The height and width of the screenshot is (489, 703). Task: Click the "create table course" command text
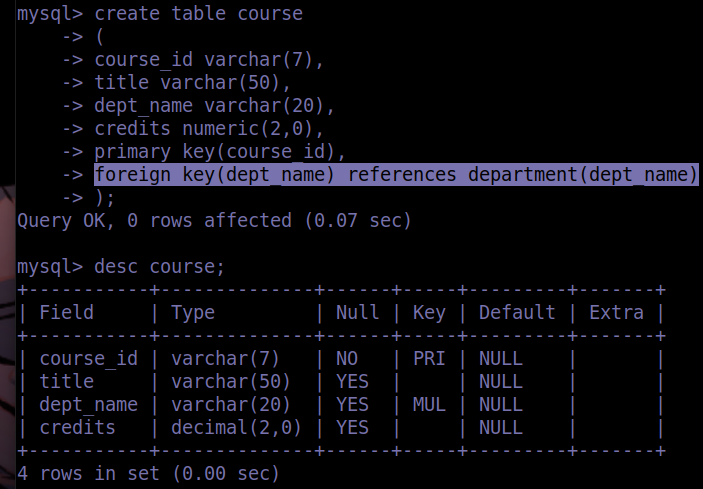coord(198,14)
